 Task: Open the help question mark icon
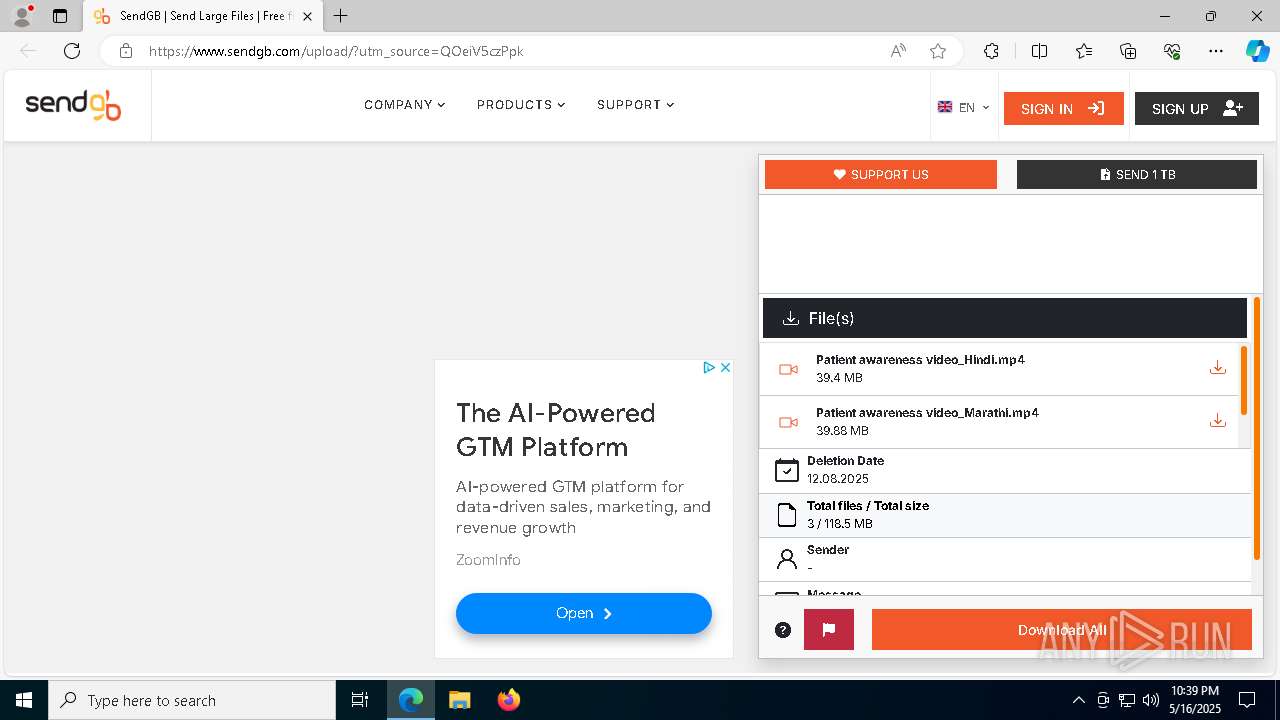783,630
